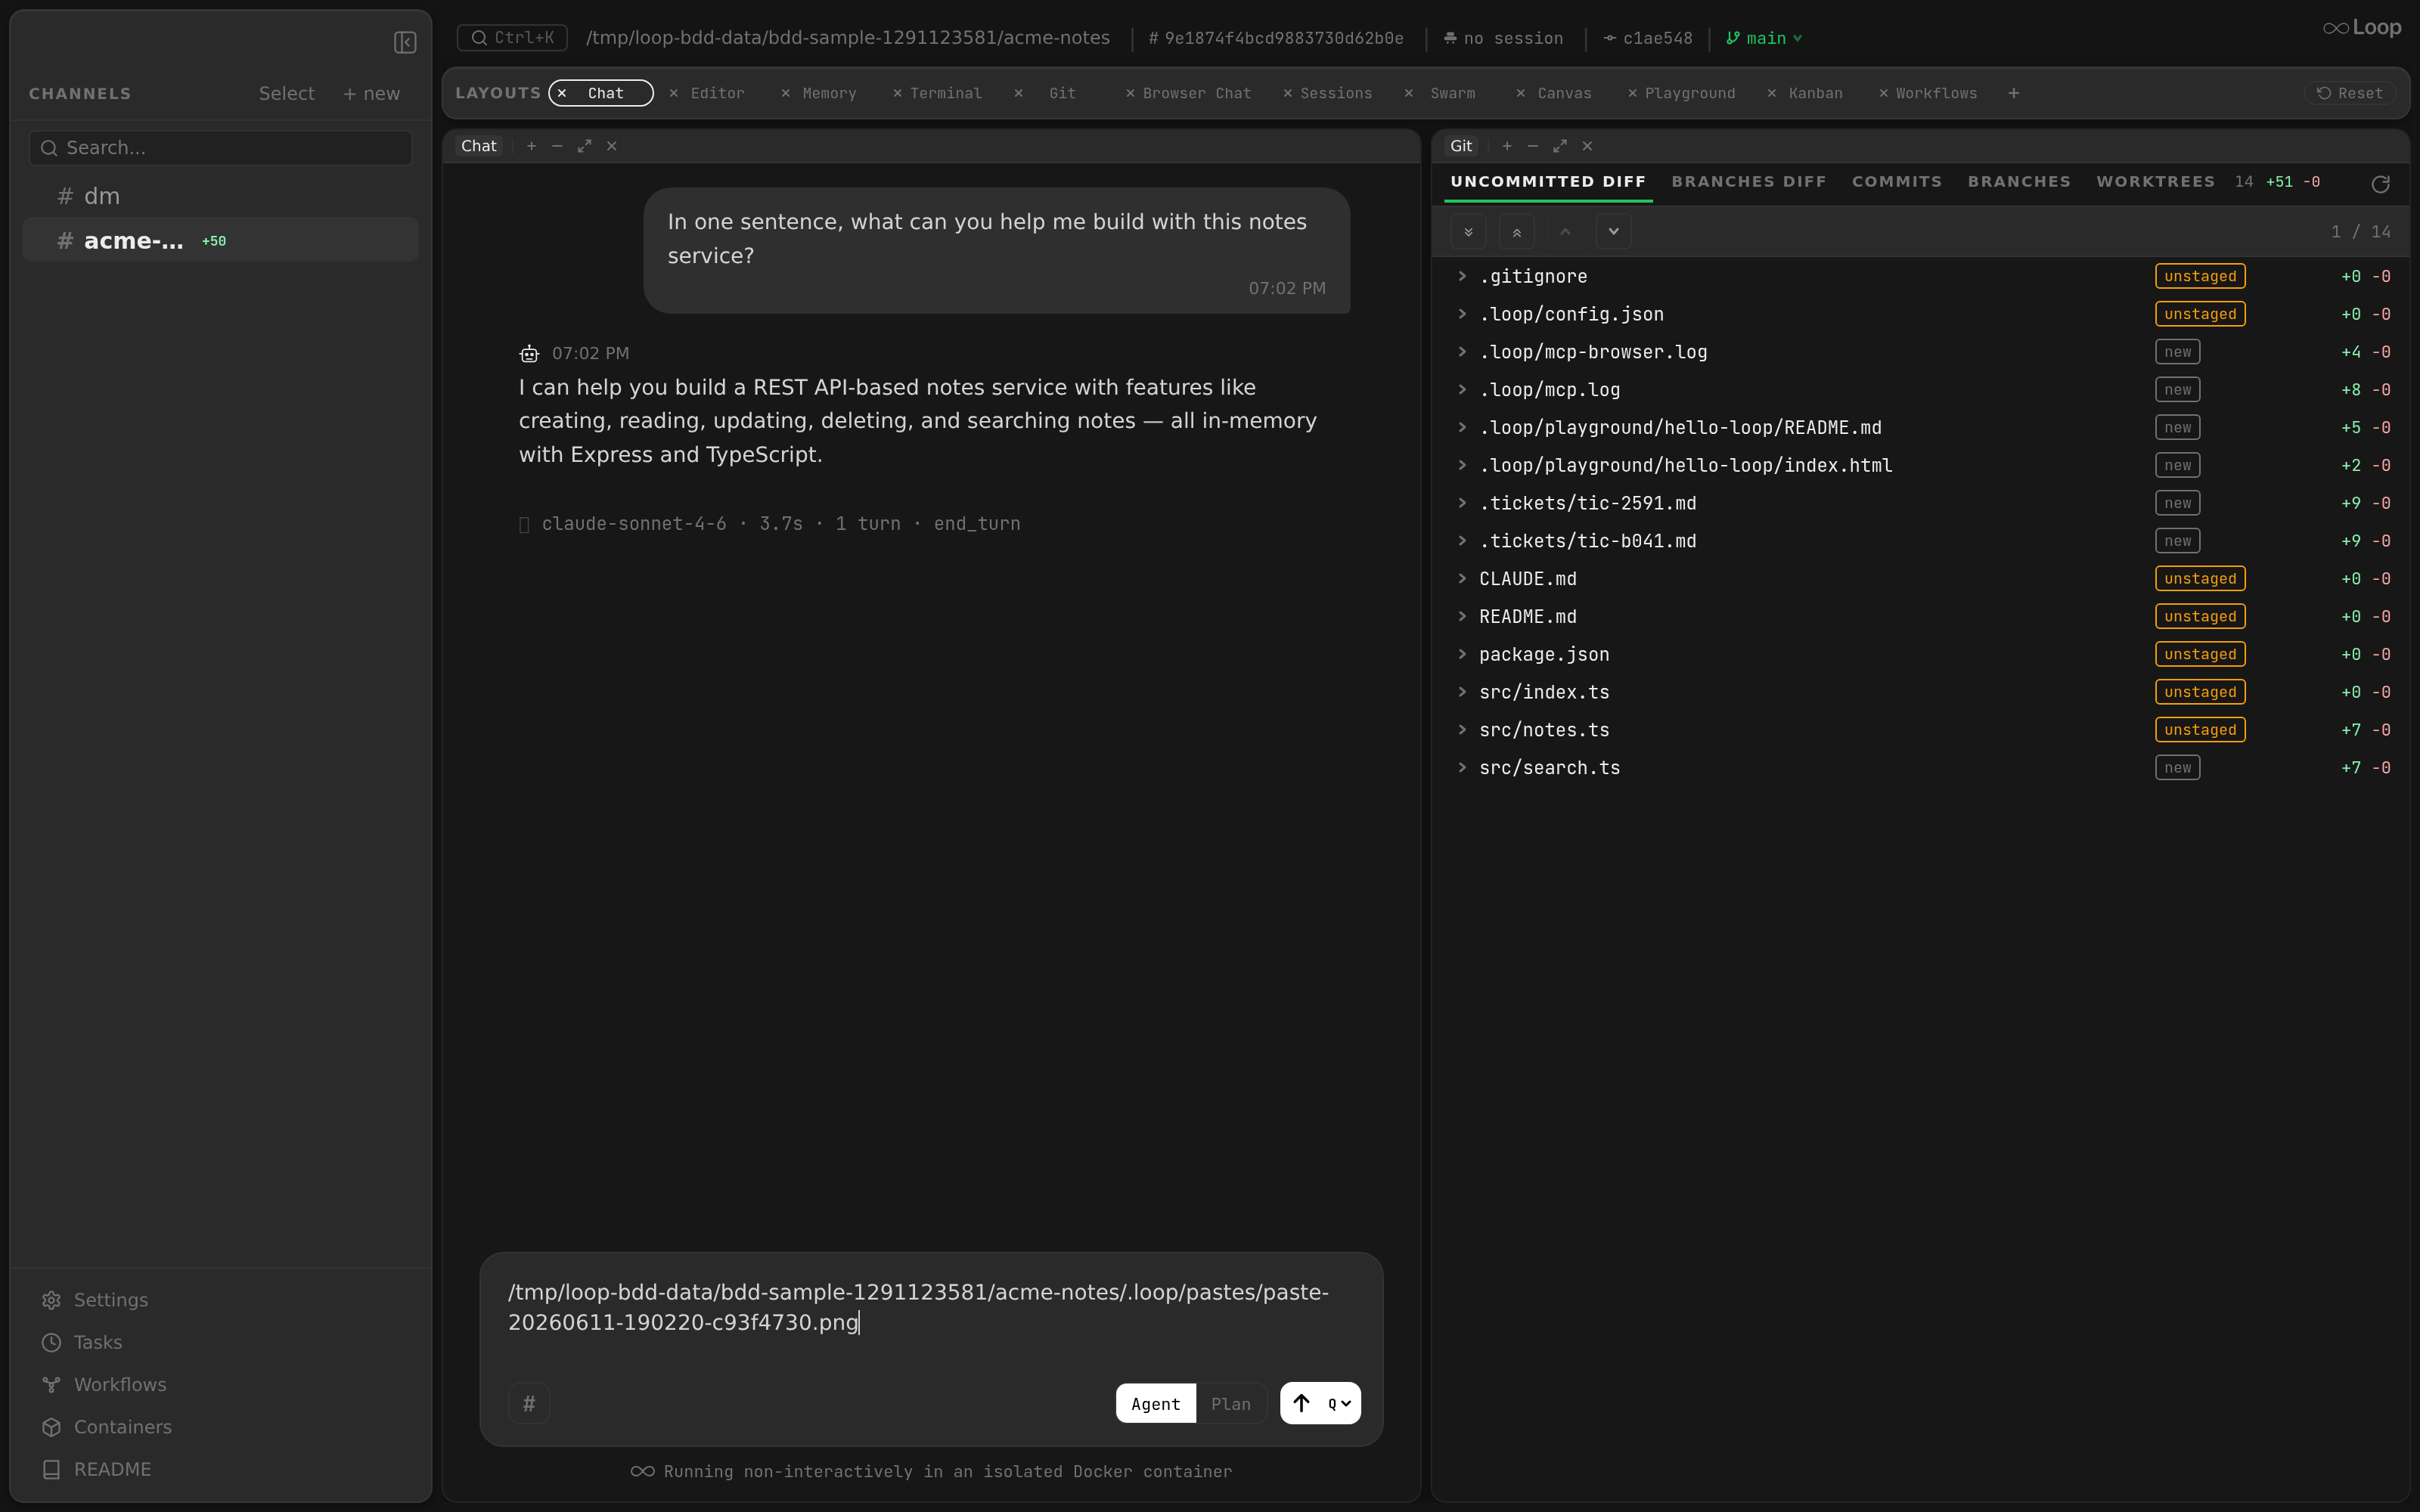Click Select in the channels header
This screenshot has height=1512, width=2420.
(286, 93)
